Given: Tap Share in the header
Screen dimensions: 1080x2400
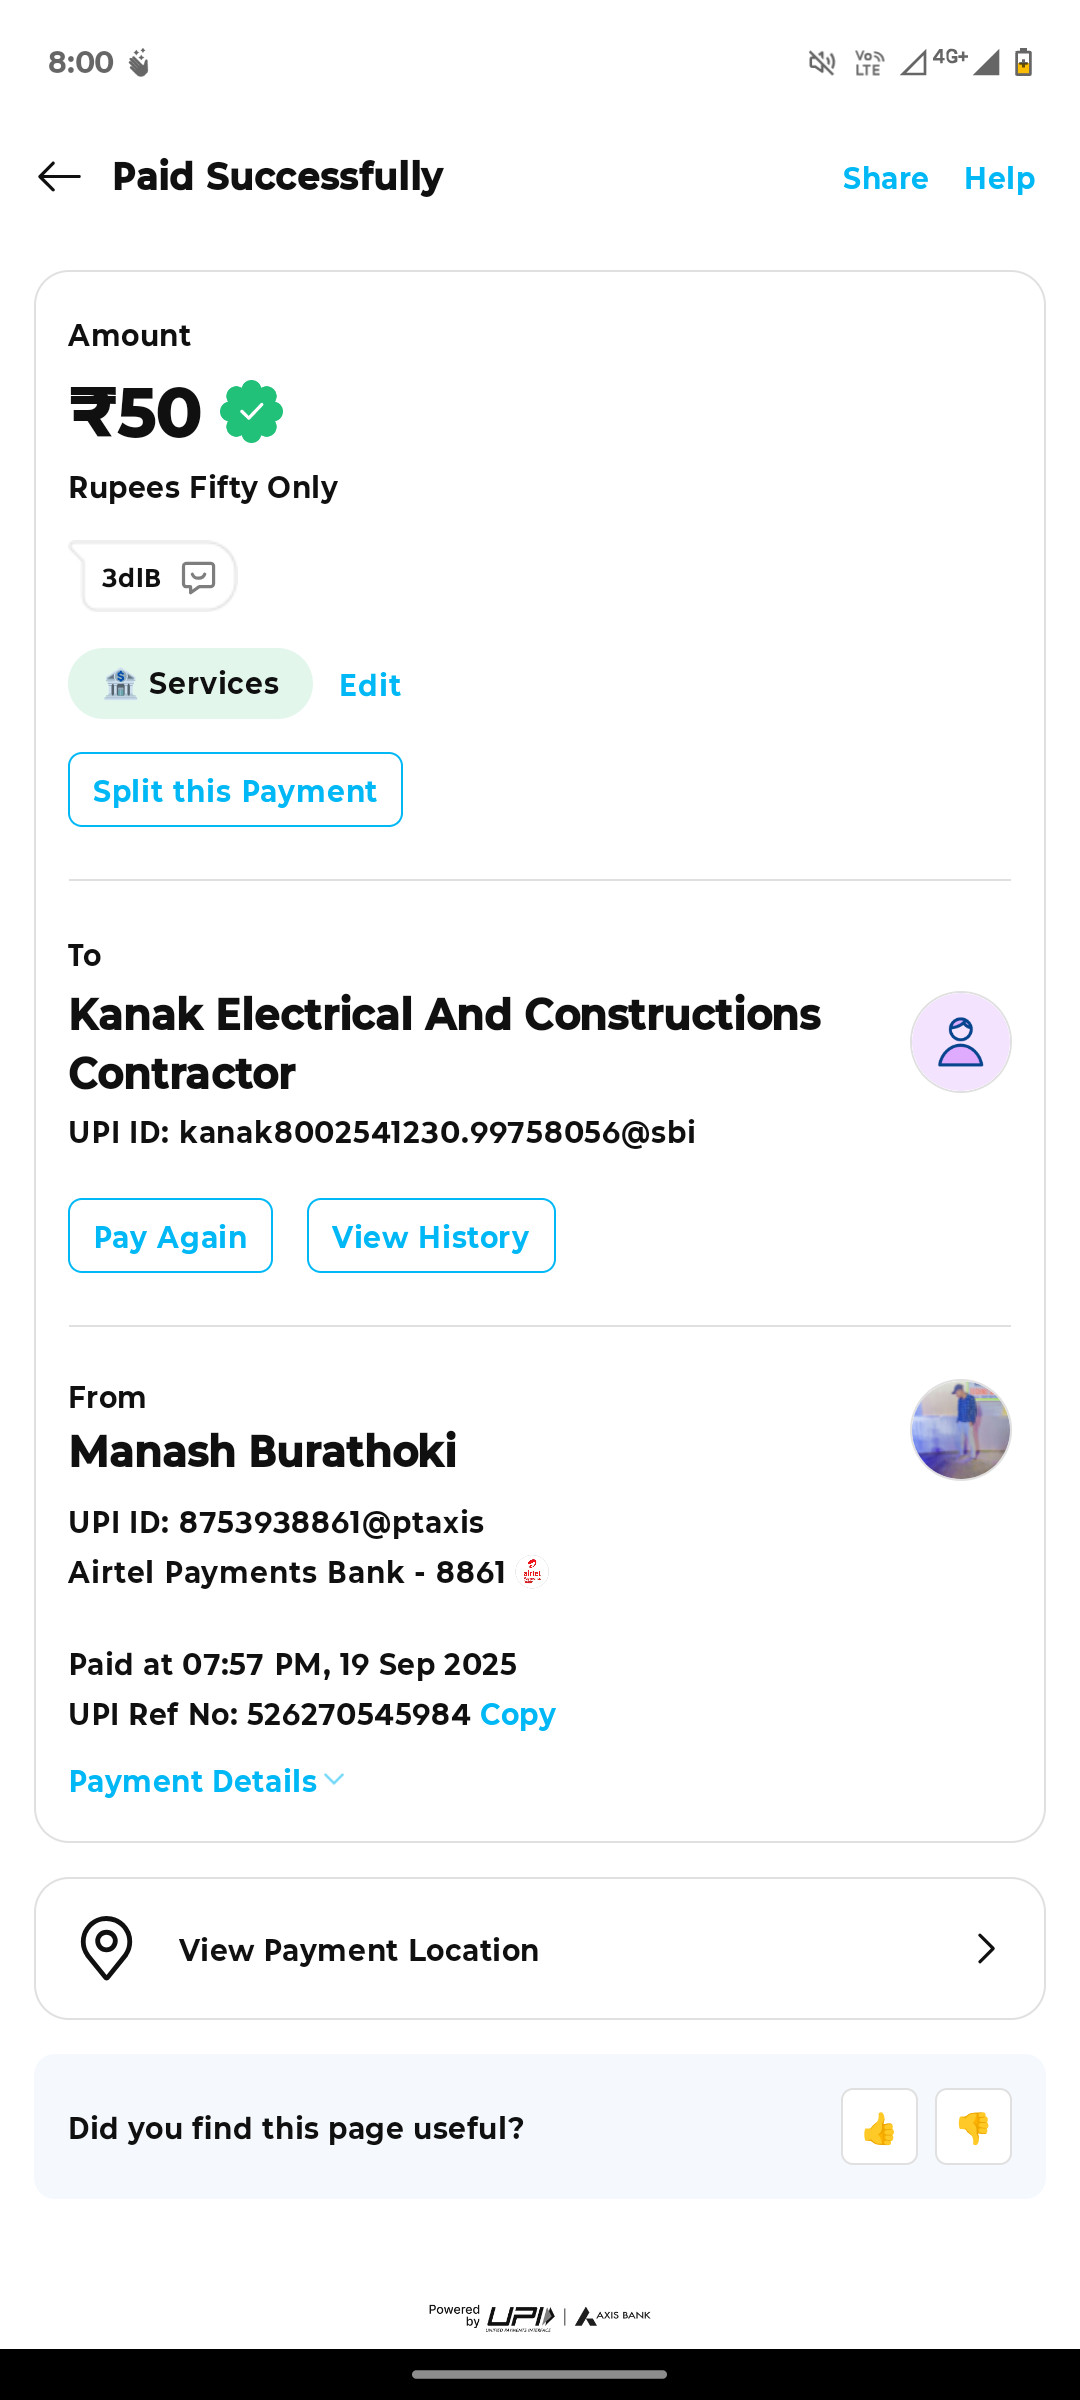Looking at the screenshot, I should [885, 179].
